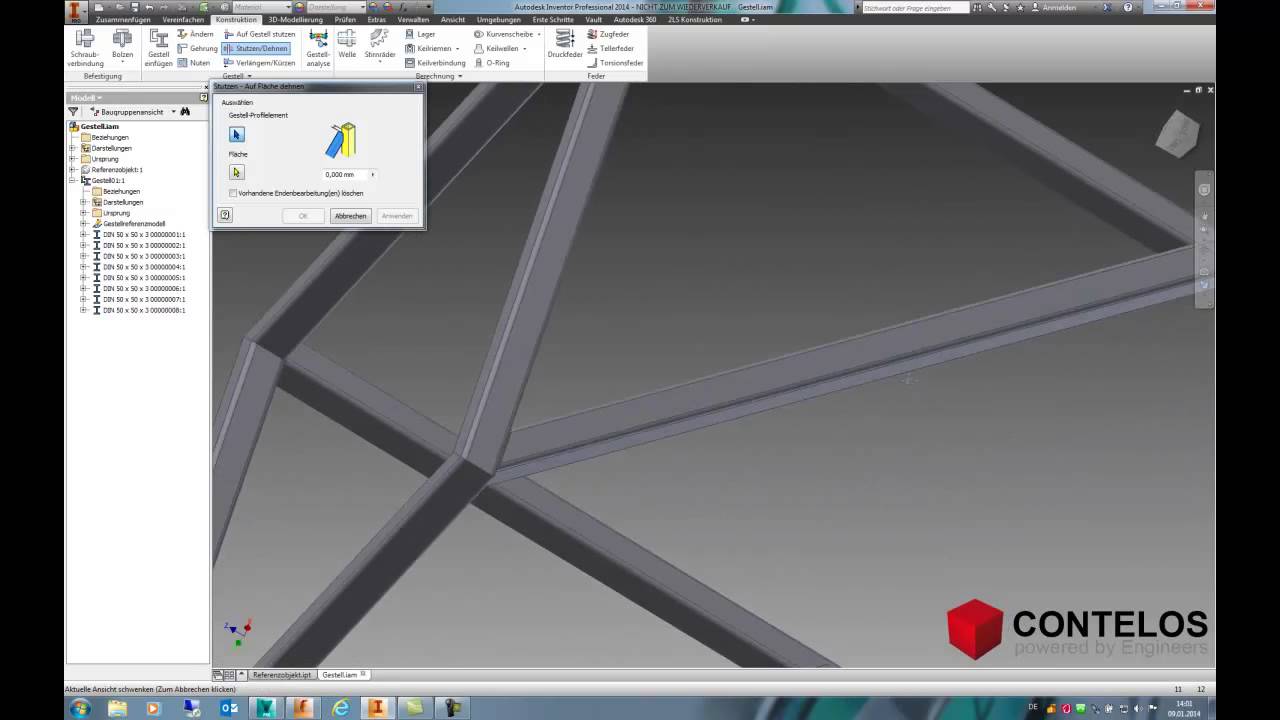Toggle the Fläche selection arrow button
1280x720 pixels.
[237, 172]
